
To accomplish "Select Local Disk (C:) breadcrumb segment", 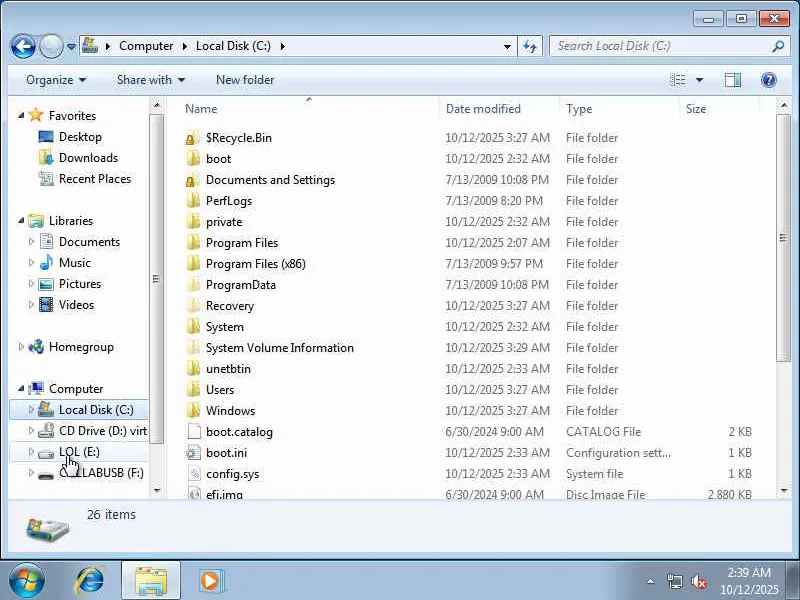I will pos(233,46).
